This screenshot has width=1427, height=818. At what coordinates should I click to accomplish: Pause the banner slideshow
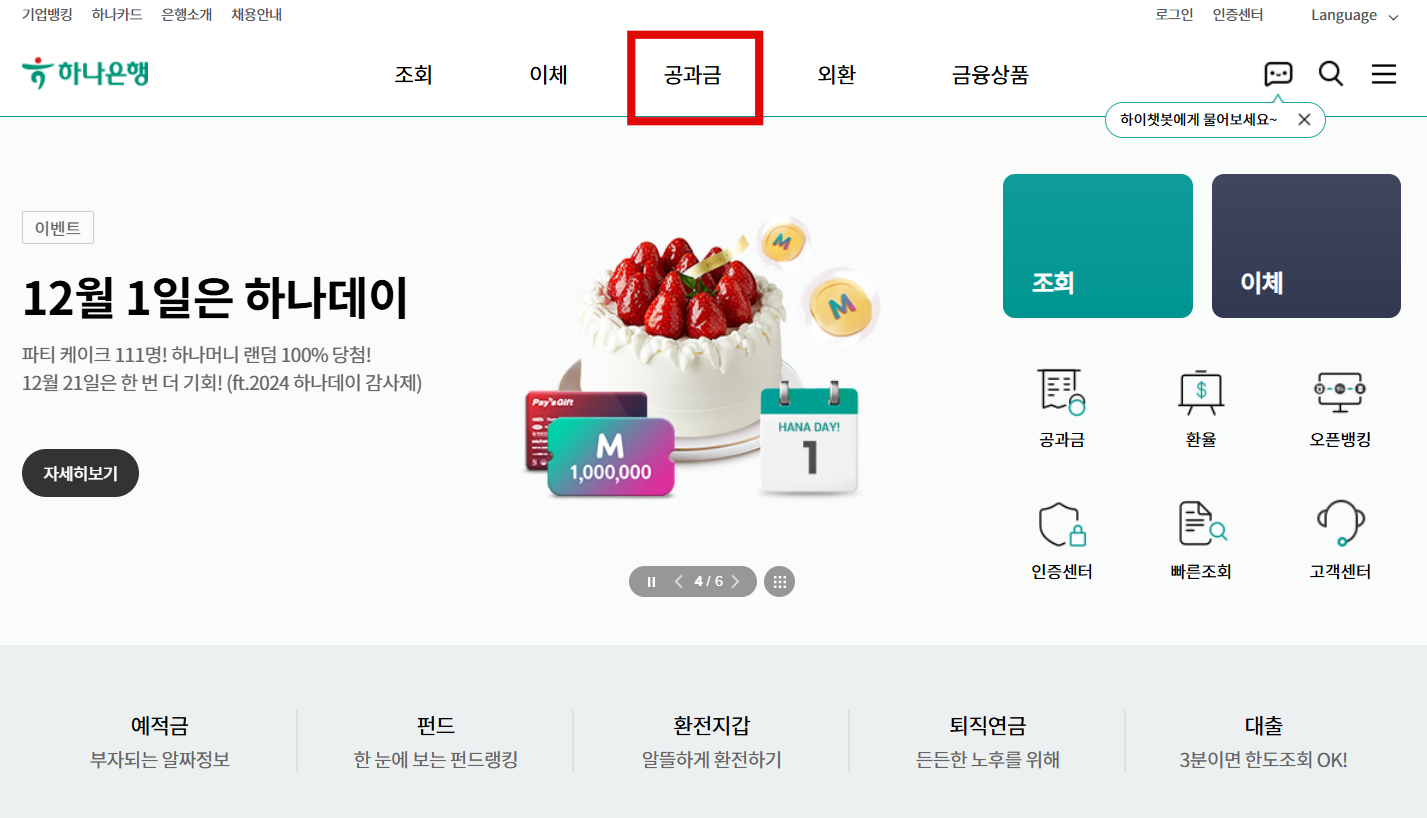pos(652,582)
